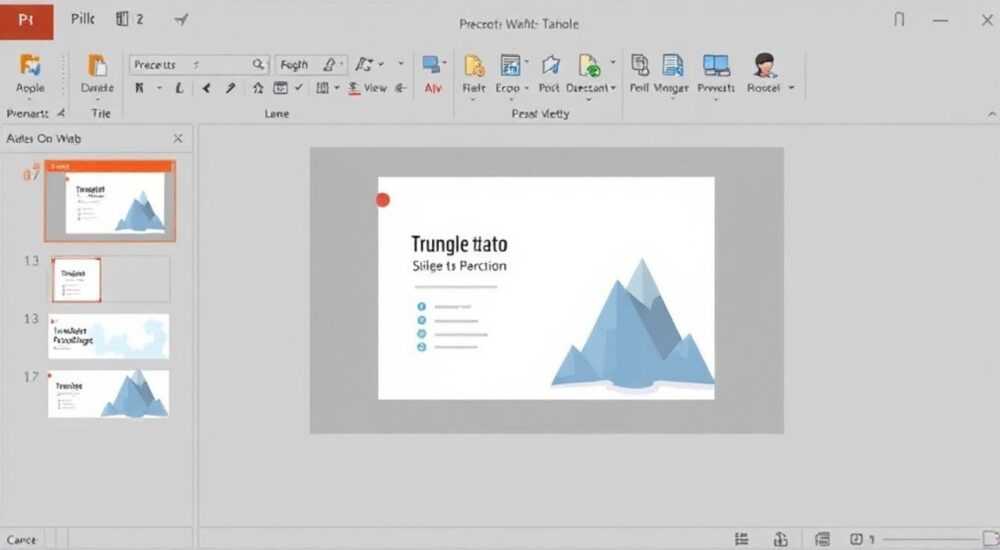Click the Silge ts Parction subtitle
This screenshot has height=550, width=1000.
[x=459, y=266]
